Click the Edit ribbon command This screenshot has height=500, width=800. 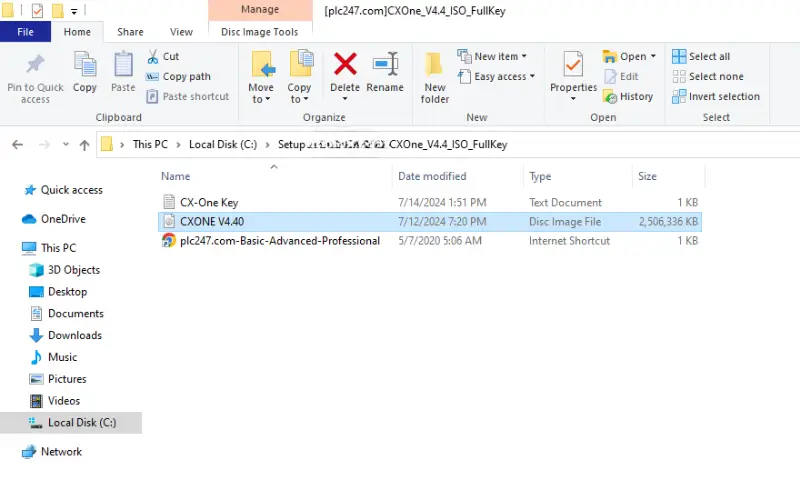coord(621,77)
